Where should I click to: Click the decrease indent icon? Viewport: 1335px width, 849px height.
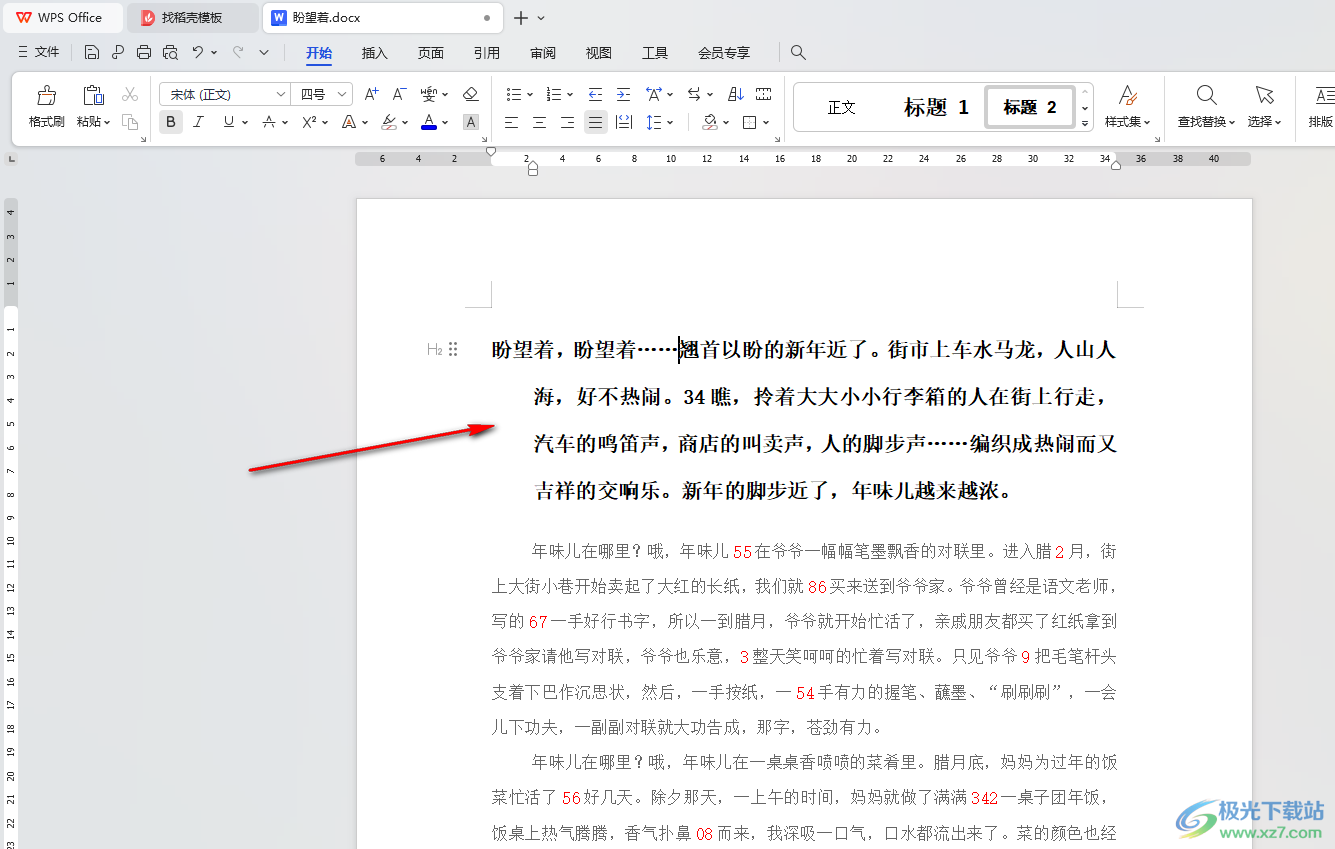coord(595,94)
